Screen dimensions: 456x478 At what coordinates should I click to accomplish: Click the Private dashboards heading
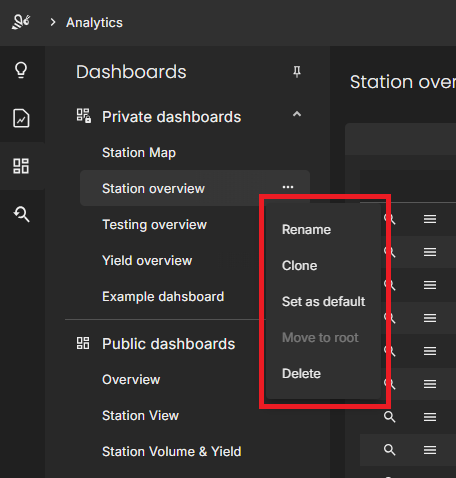(x=171, y=117)
